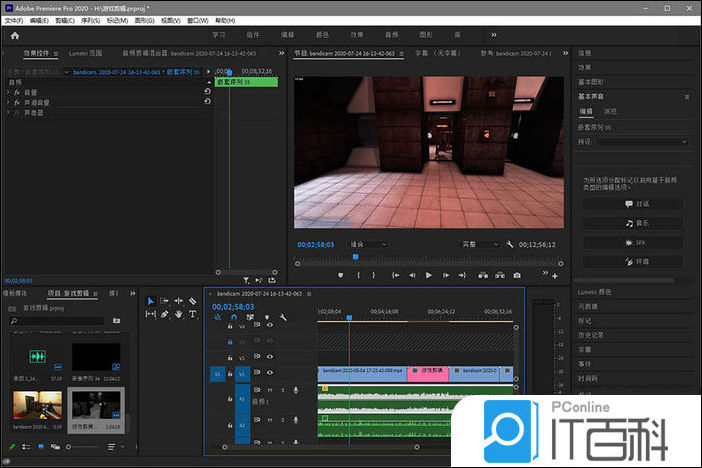Select the Selection arrow tool
702x468 pixels.
coord(151,301)
